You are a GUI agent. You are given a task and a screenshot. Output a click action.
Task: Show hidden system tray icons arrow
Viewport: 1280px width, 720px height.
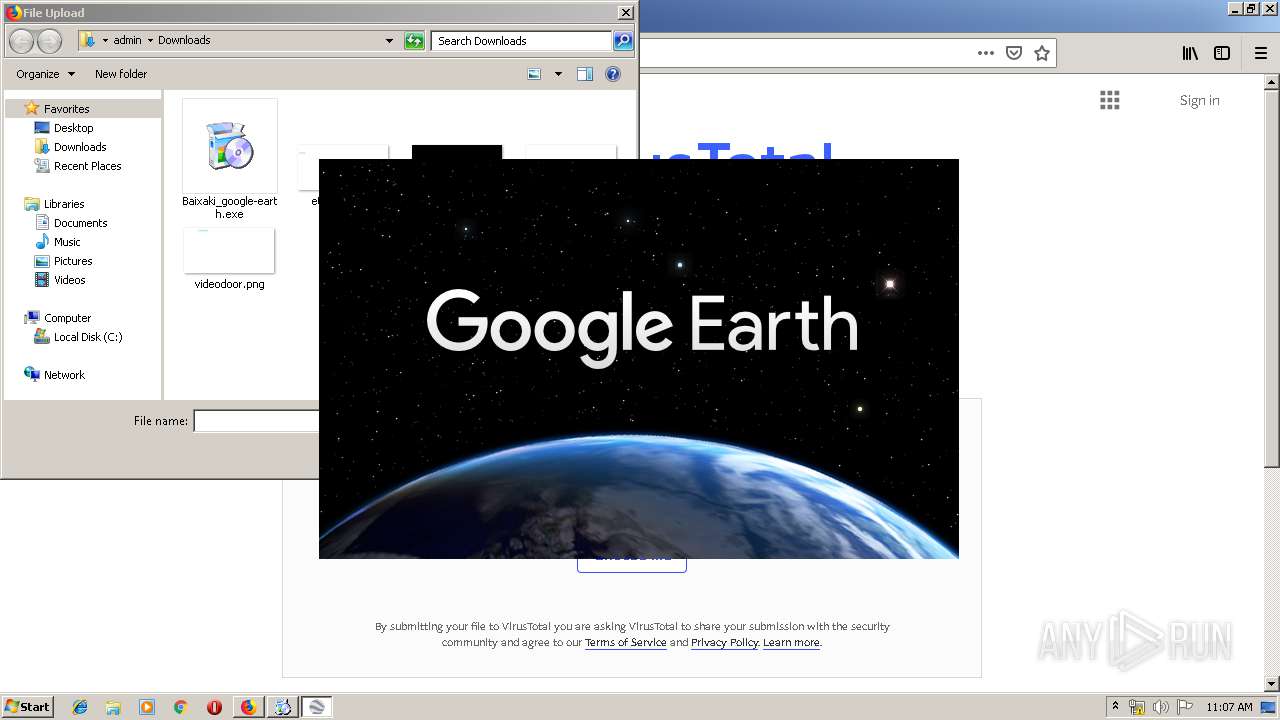coord(1115,707)
